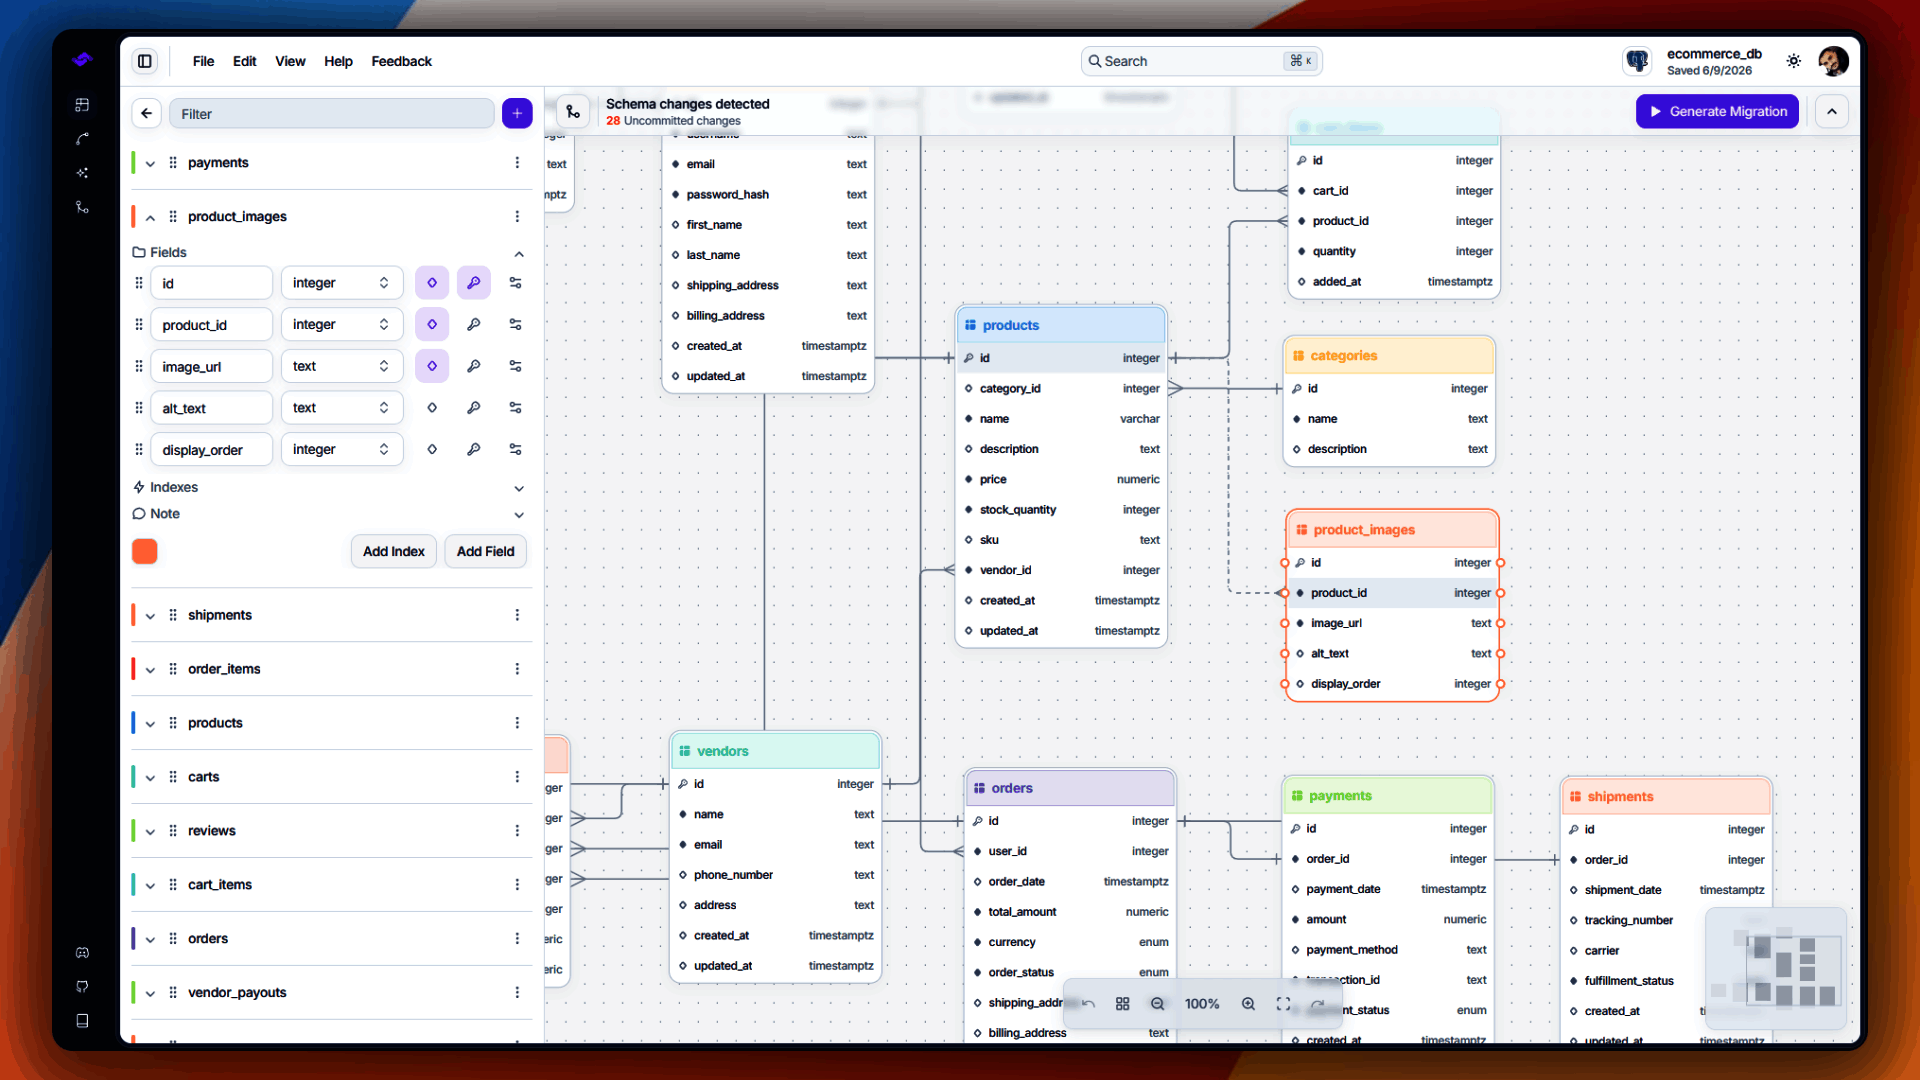Image resolution: width=1920 pixels, height=1080 pixels.
Task: Open field settings for image_url row
Action: point(515,366)
